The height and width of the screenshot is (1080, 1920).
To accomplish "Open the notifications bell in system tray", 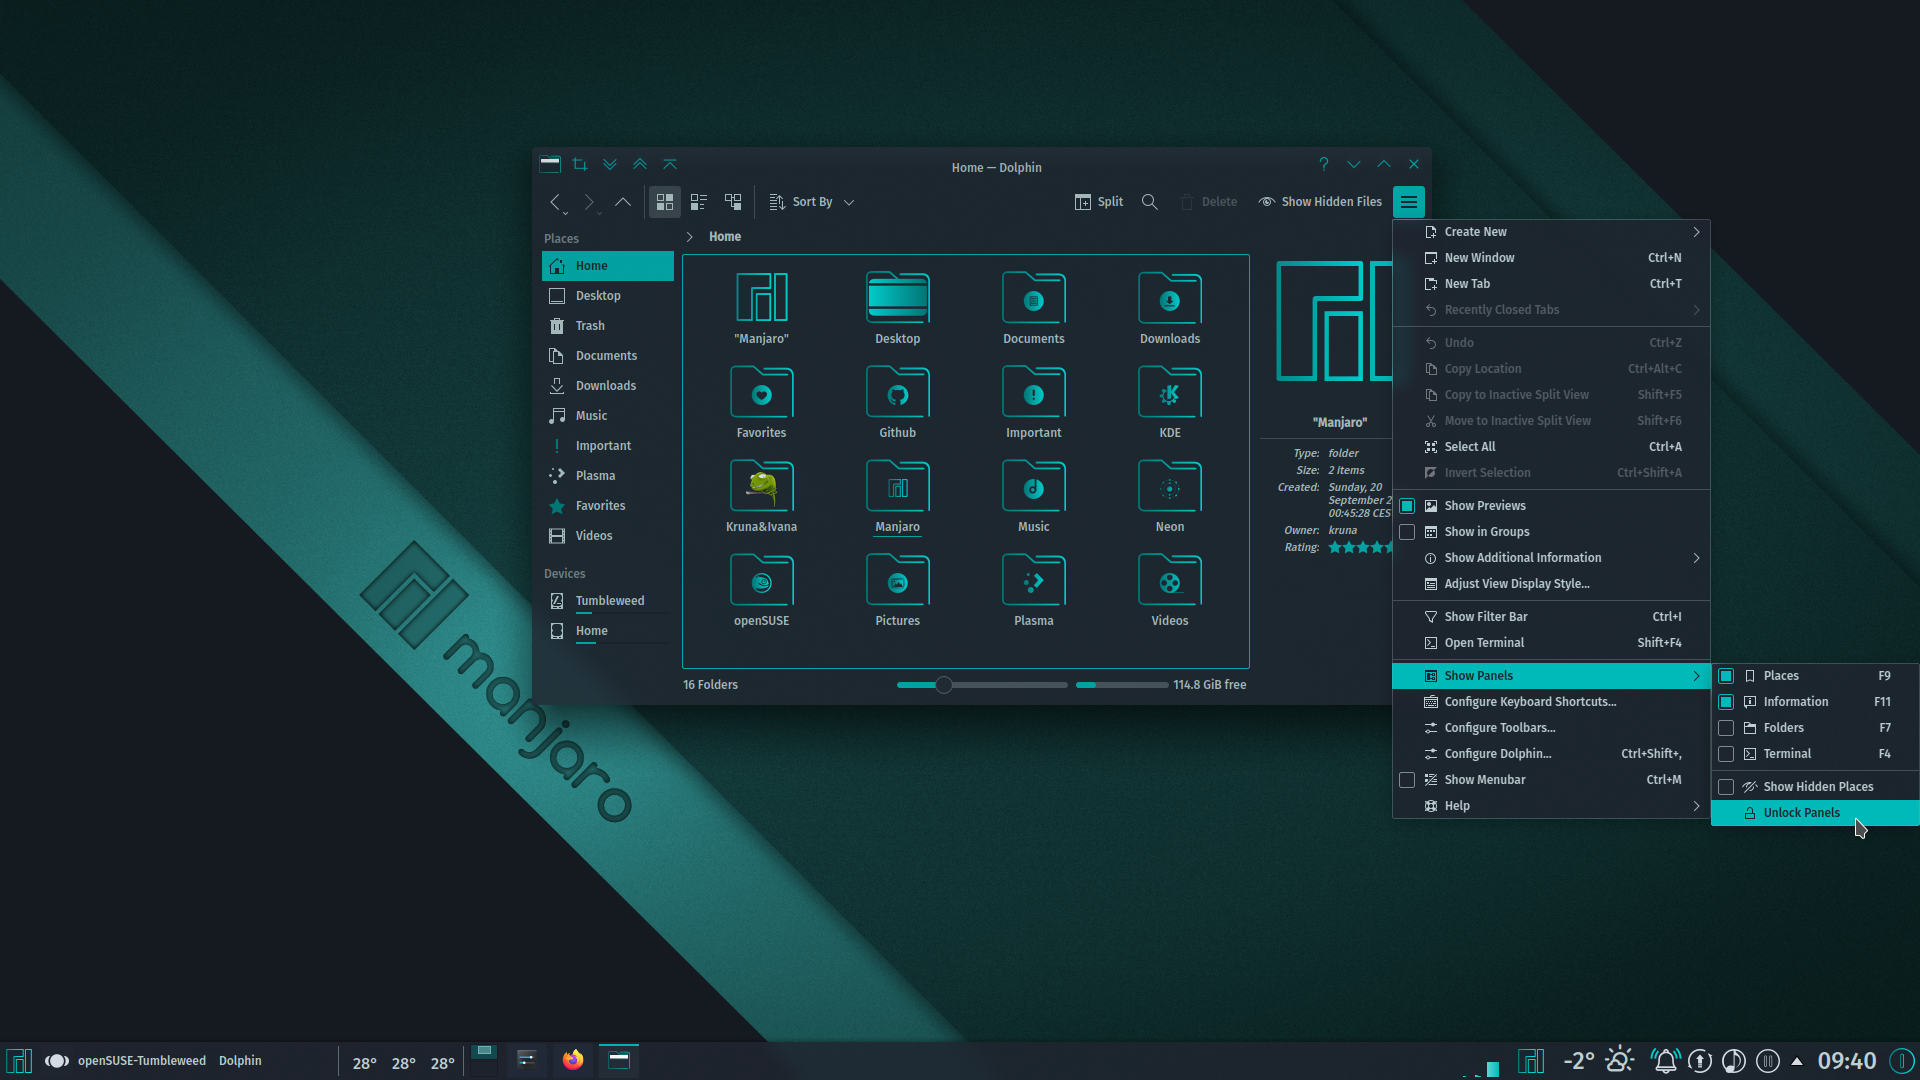I will click(1665, 1060).
